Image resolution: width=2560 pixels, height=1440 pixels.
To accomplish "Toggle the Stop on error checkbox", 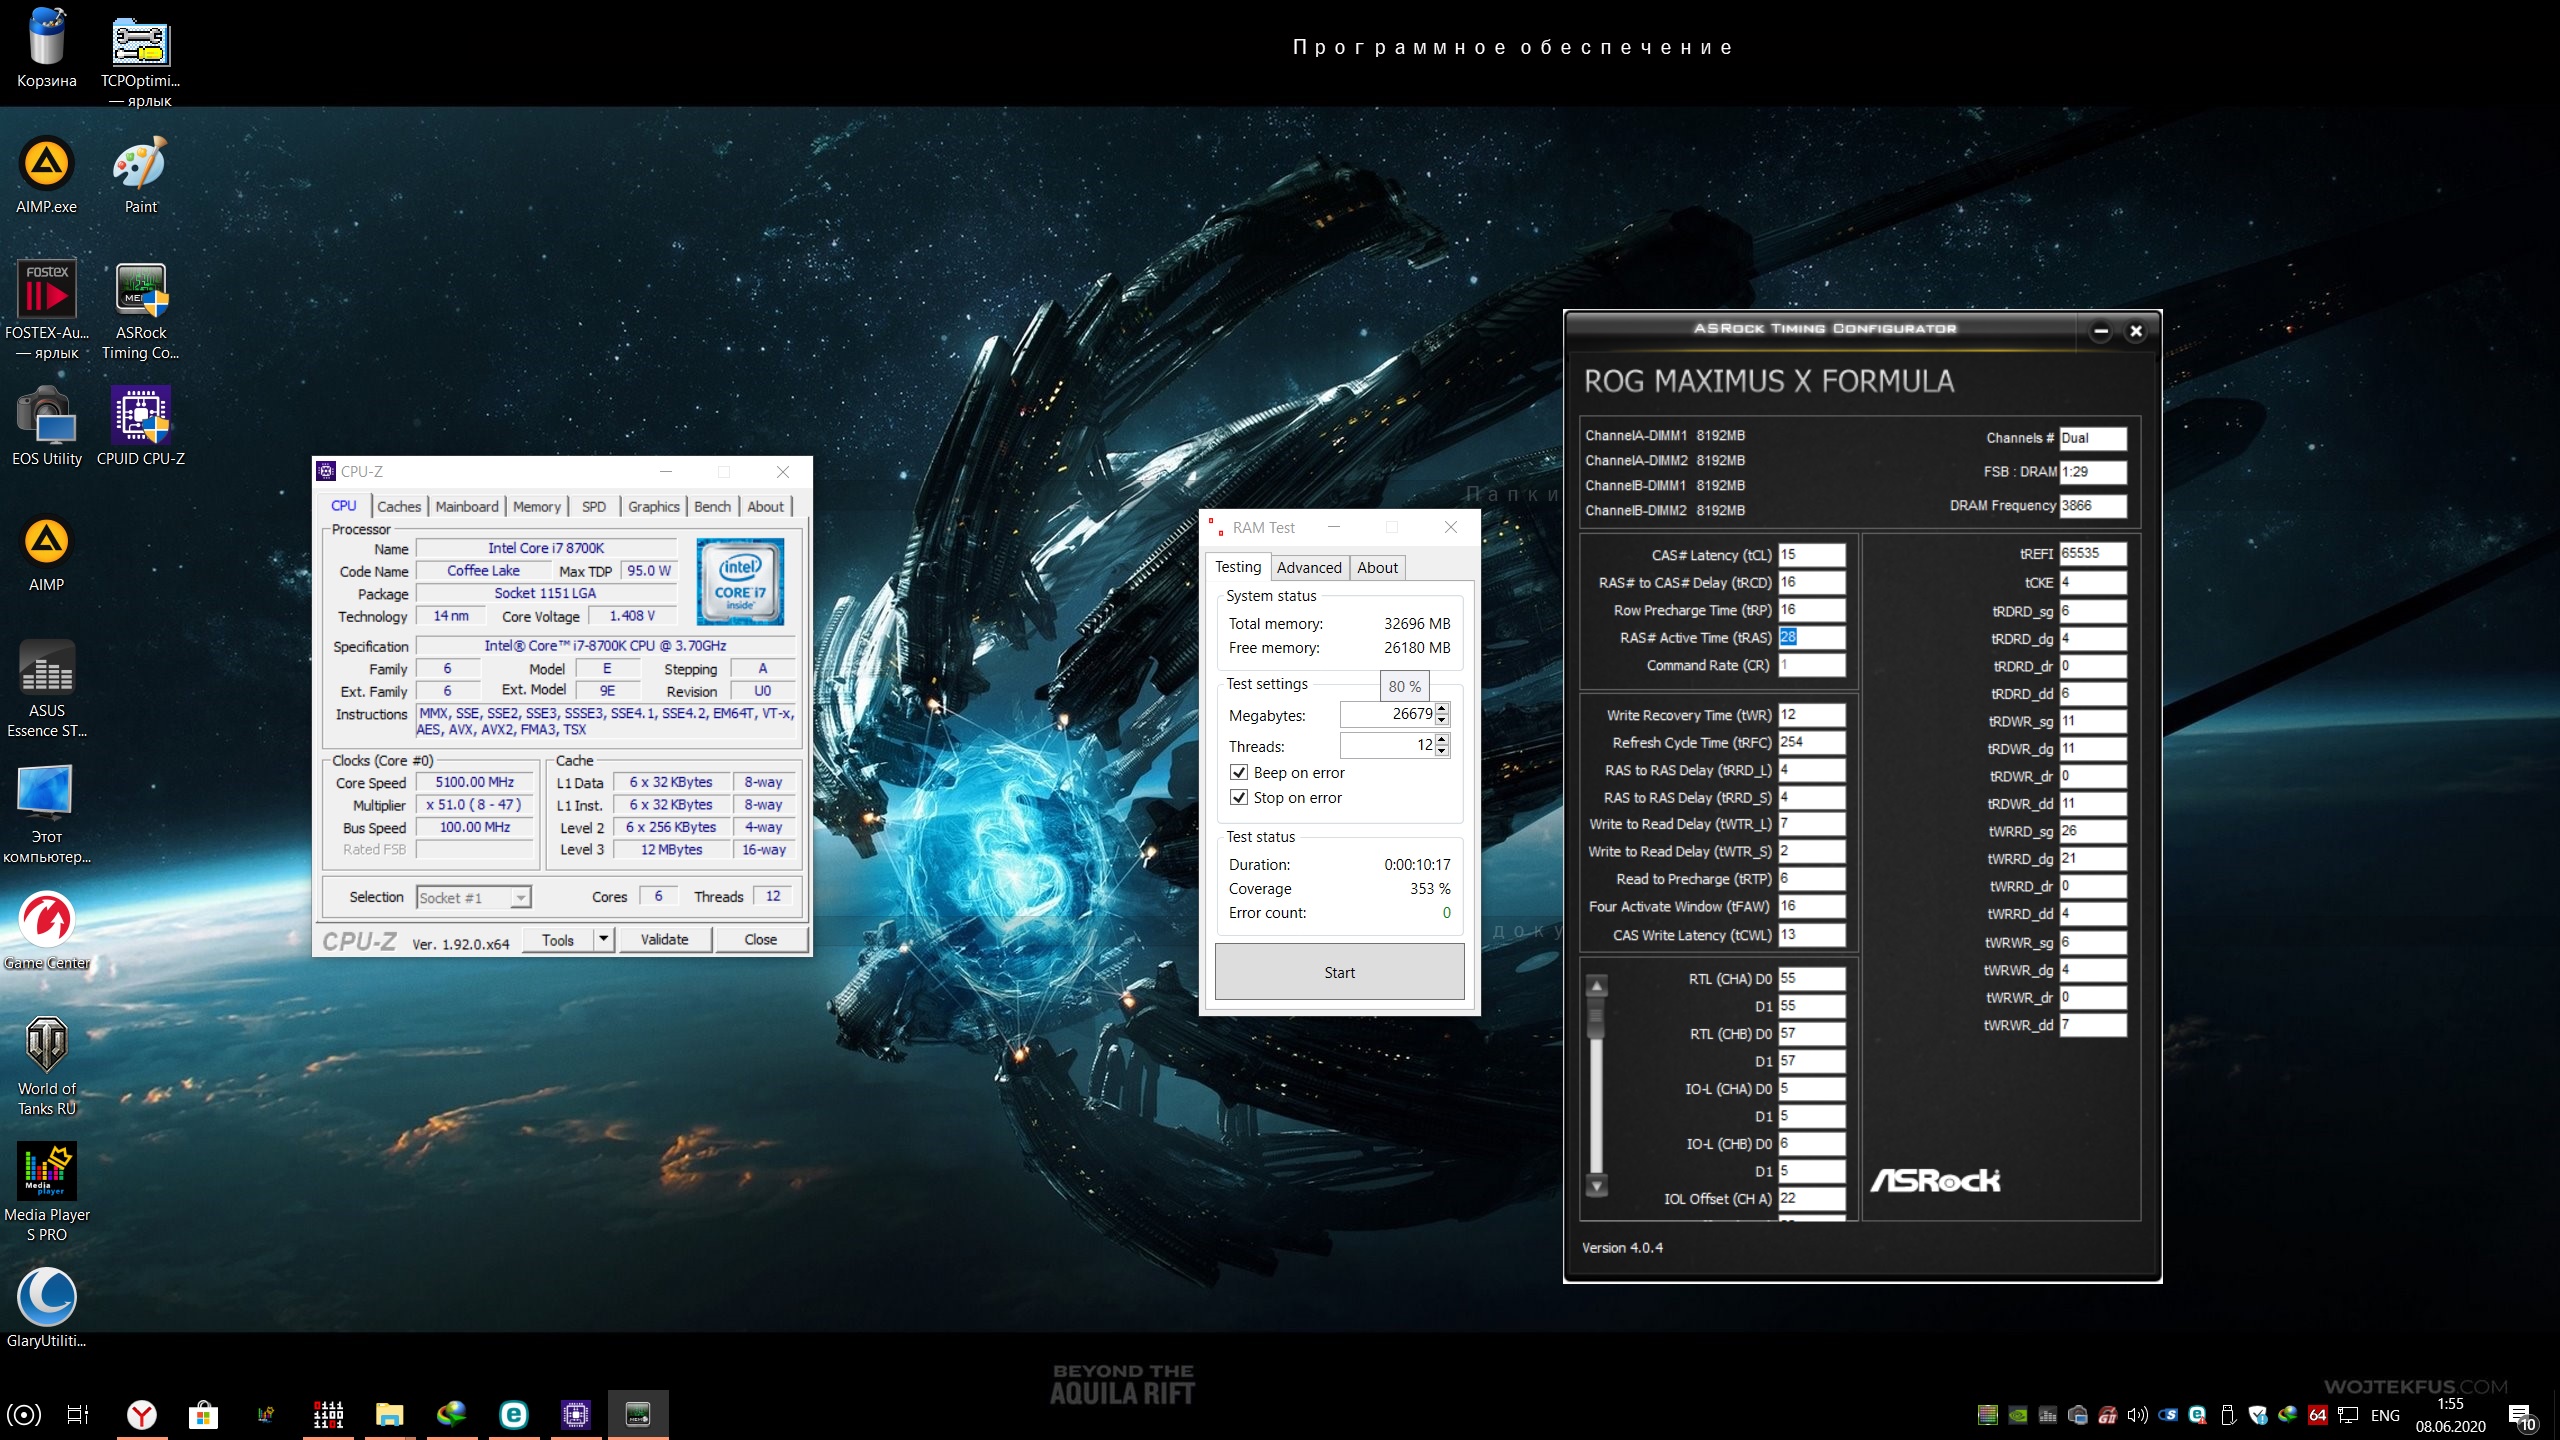I will 1239,798.
